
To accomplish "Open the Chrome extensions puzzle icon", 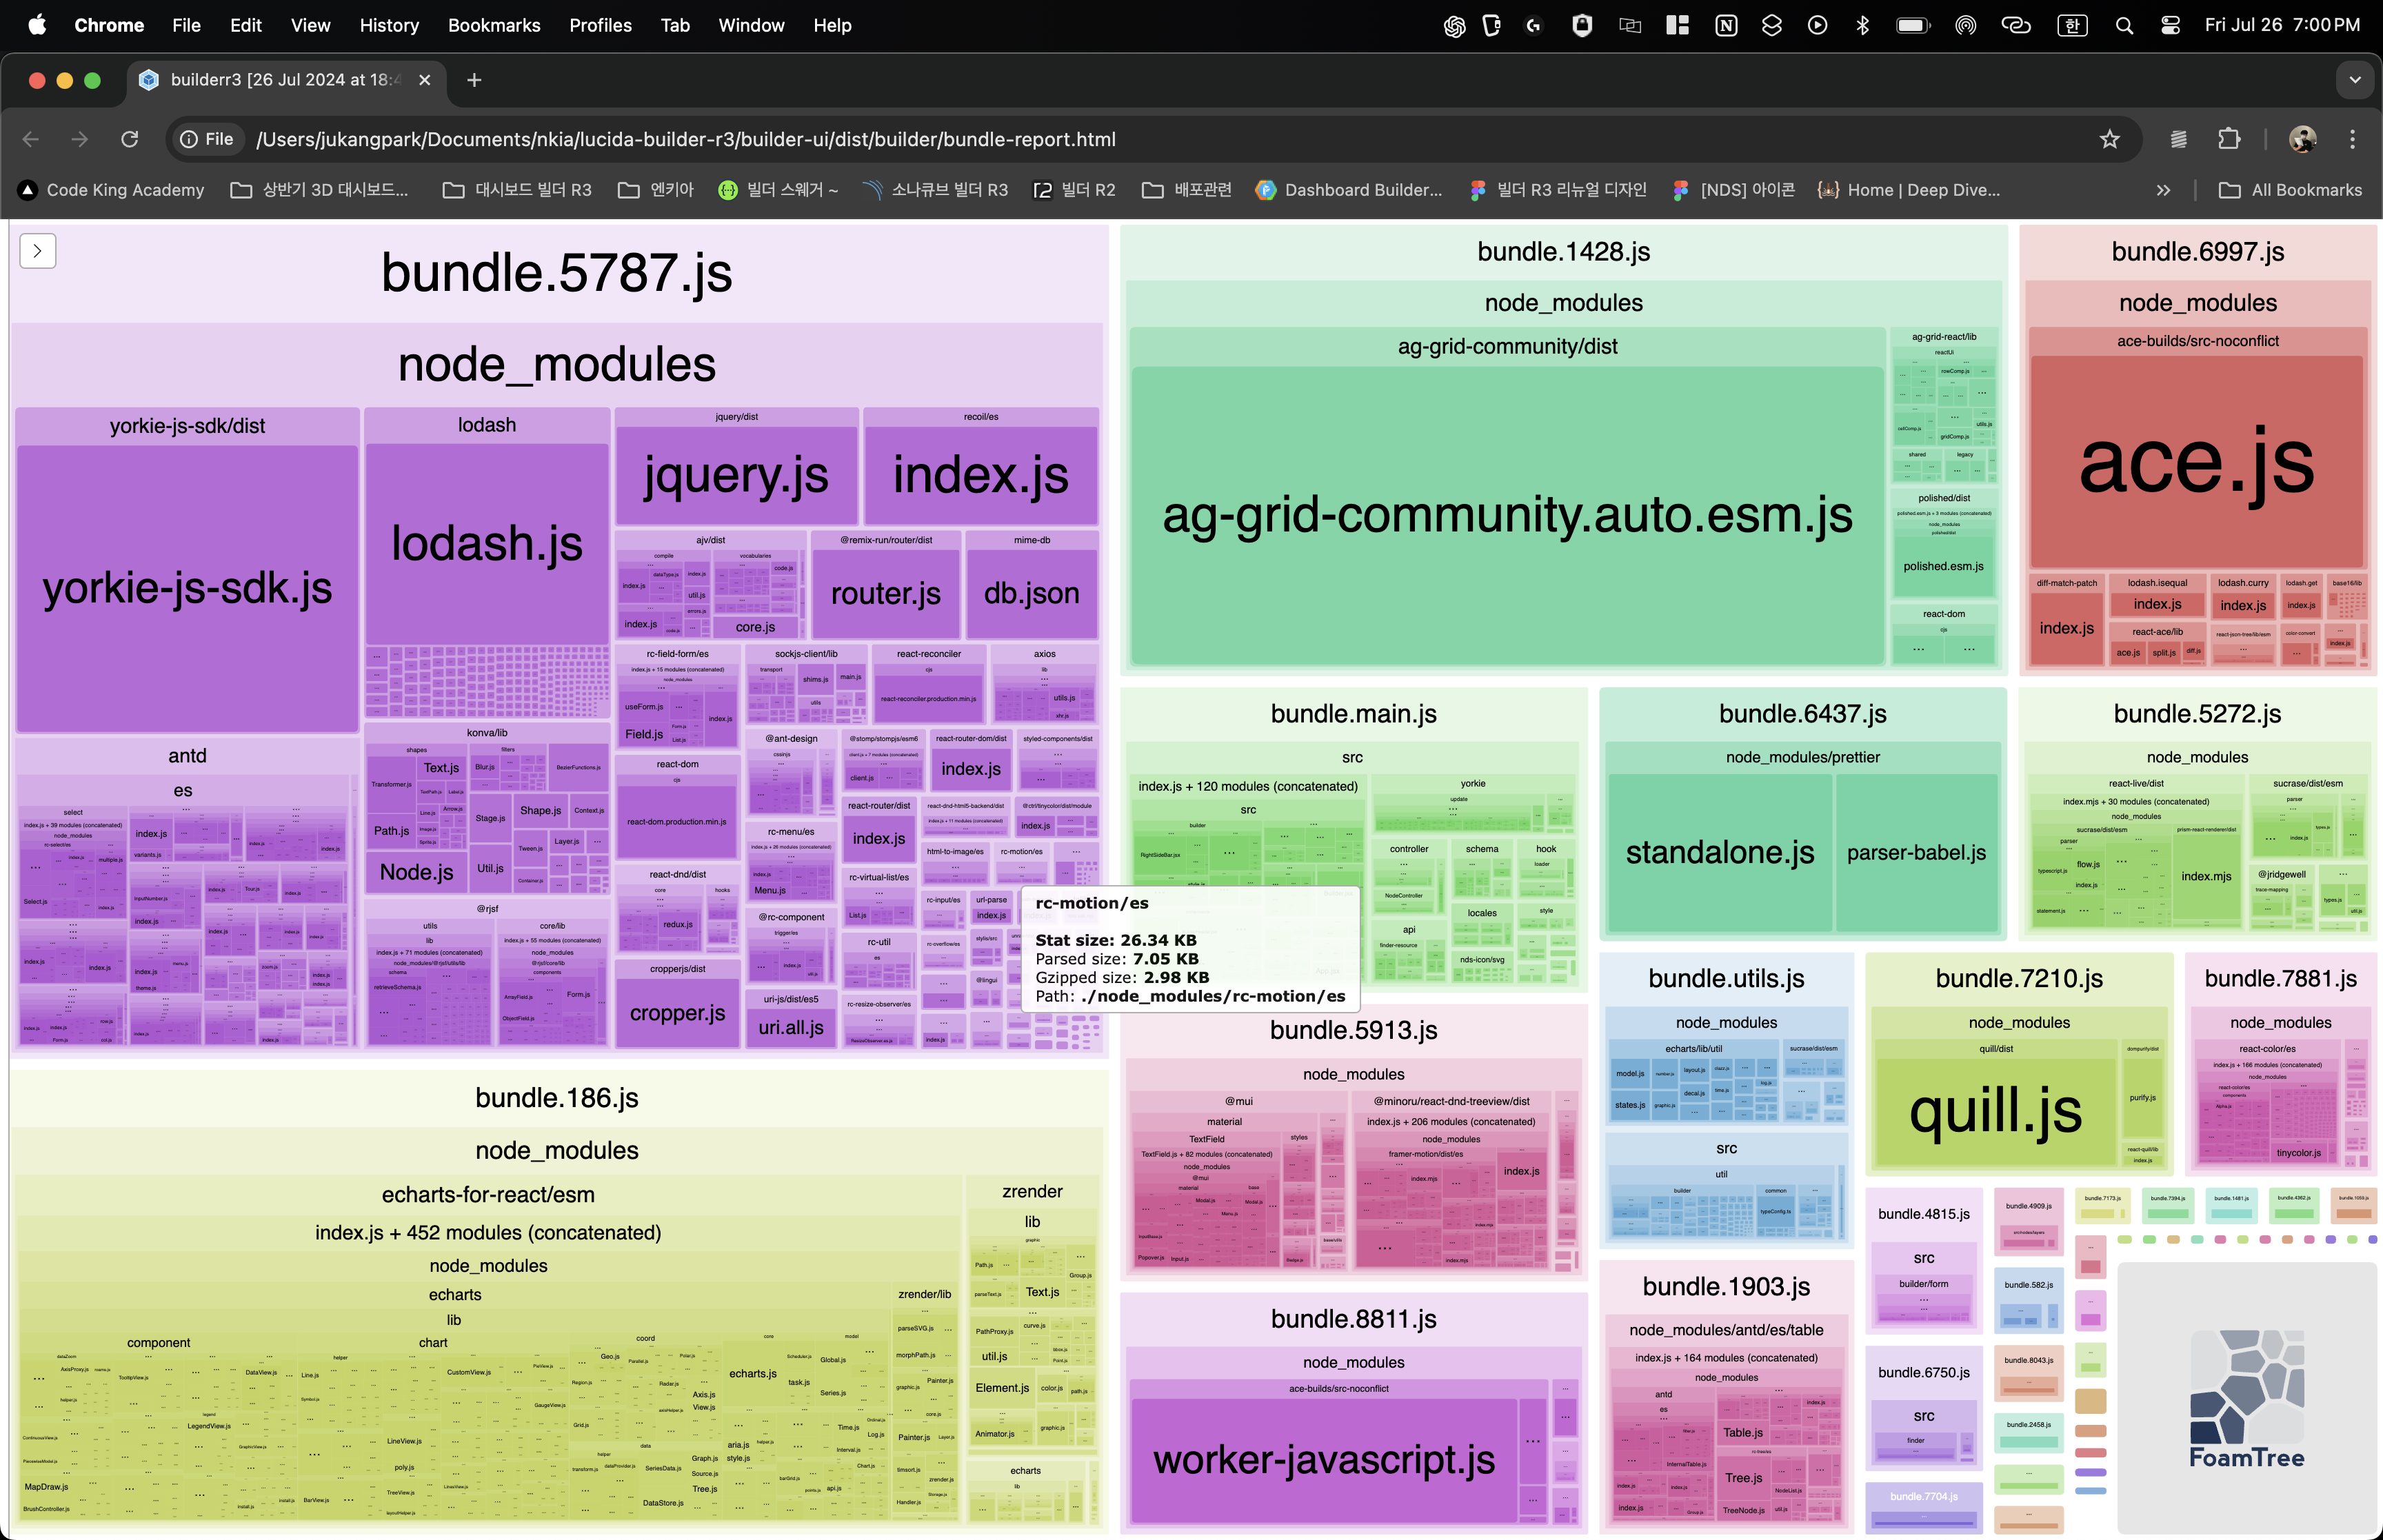I will (x=2229, y=139).
